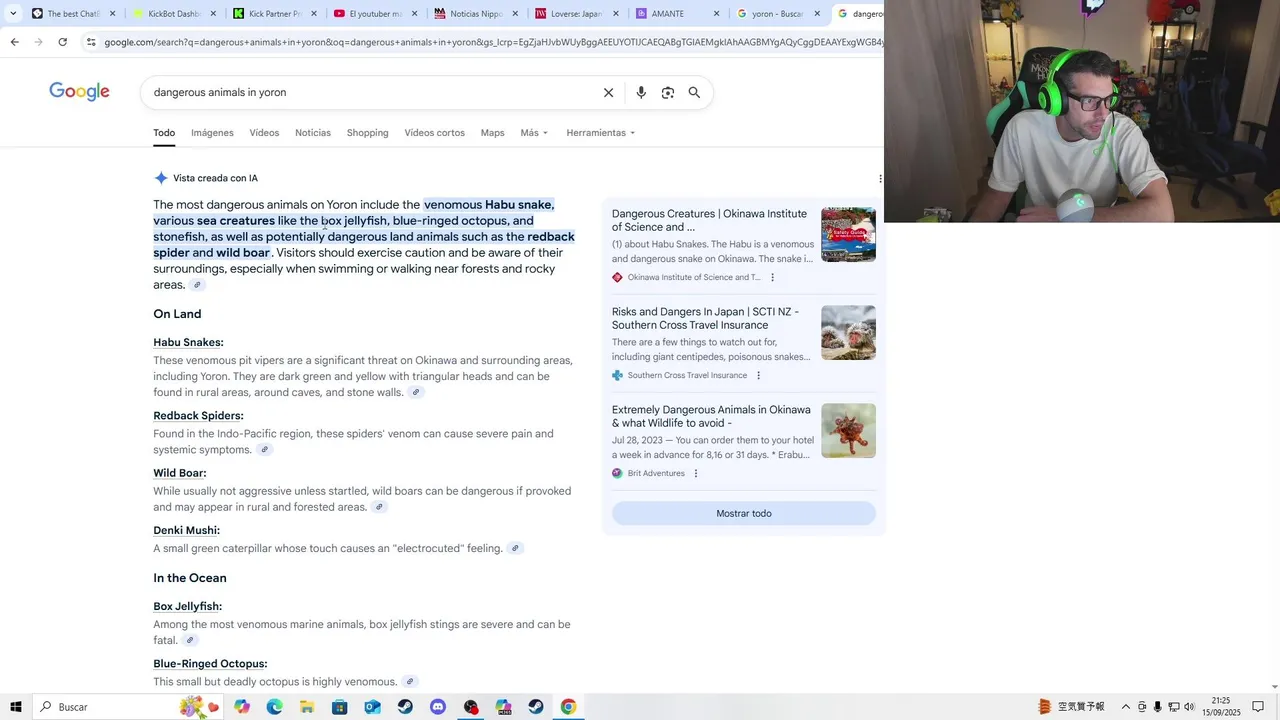Open File Explorer from taskbar
The width and height of the screenshot is (1280, 720).
tap(307, 707)
